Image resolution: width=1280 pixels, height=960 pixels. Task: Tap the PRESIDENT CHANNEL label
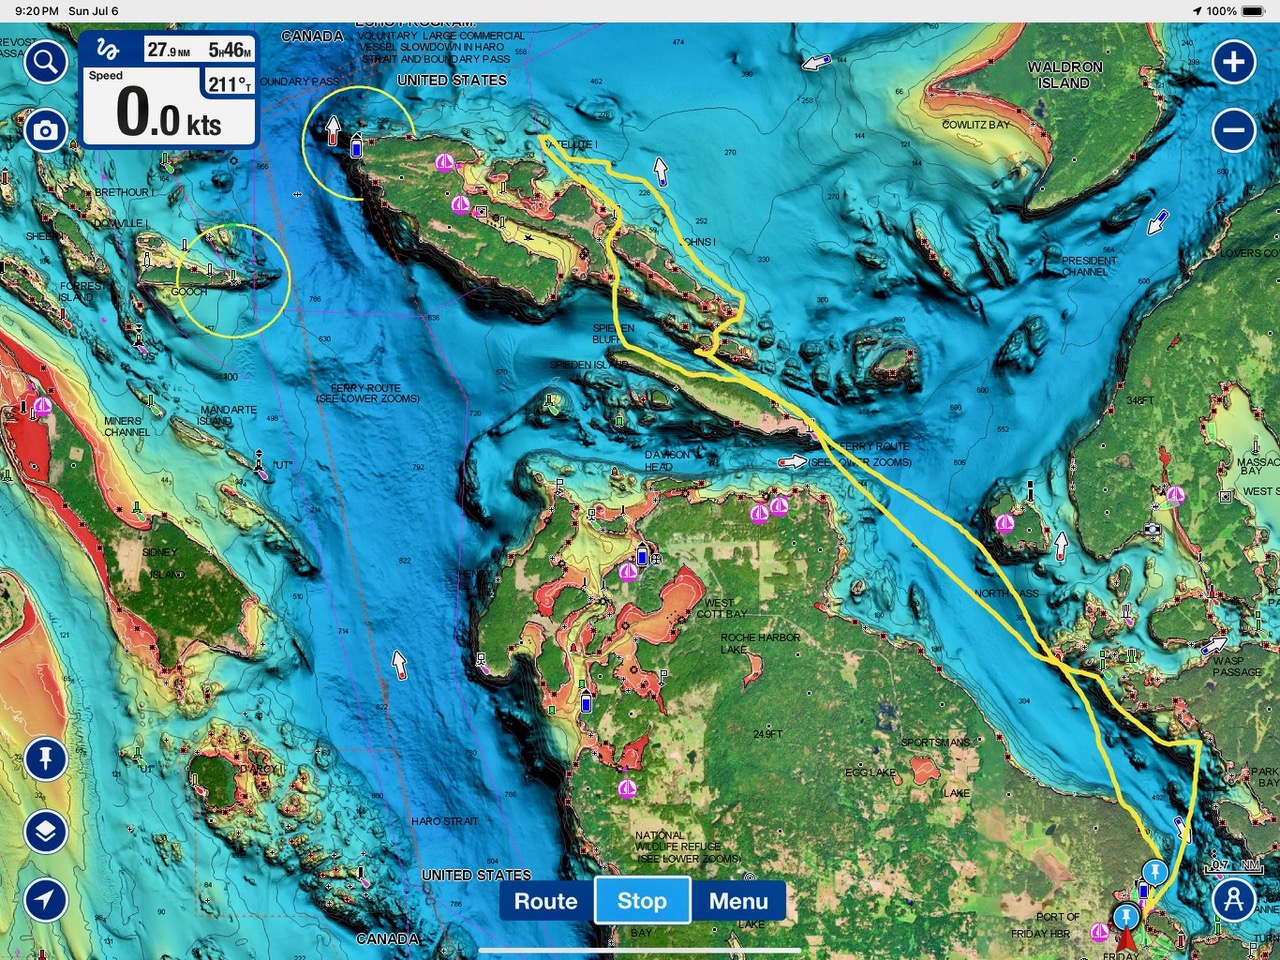click(1089, 266)
